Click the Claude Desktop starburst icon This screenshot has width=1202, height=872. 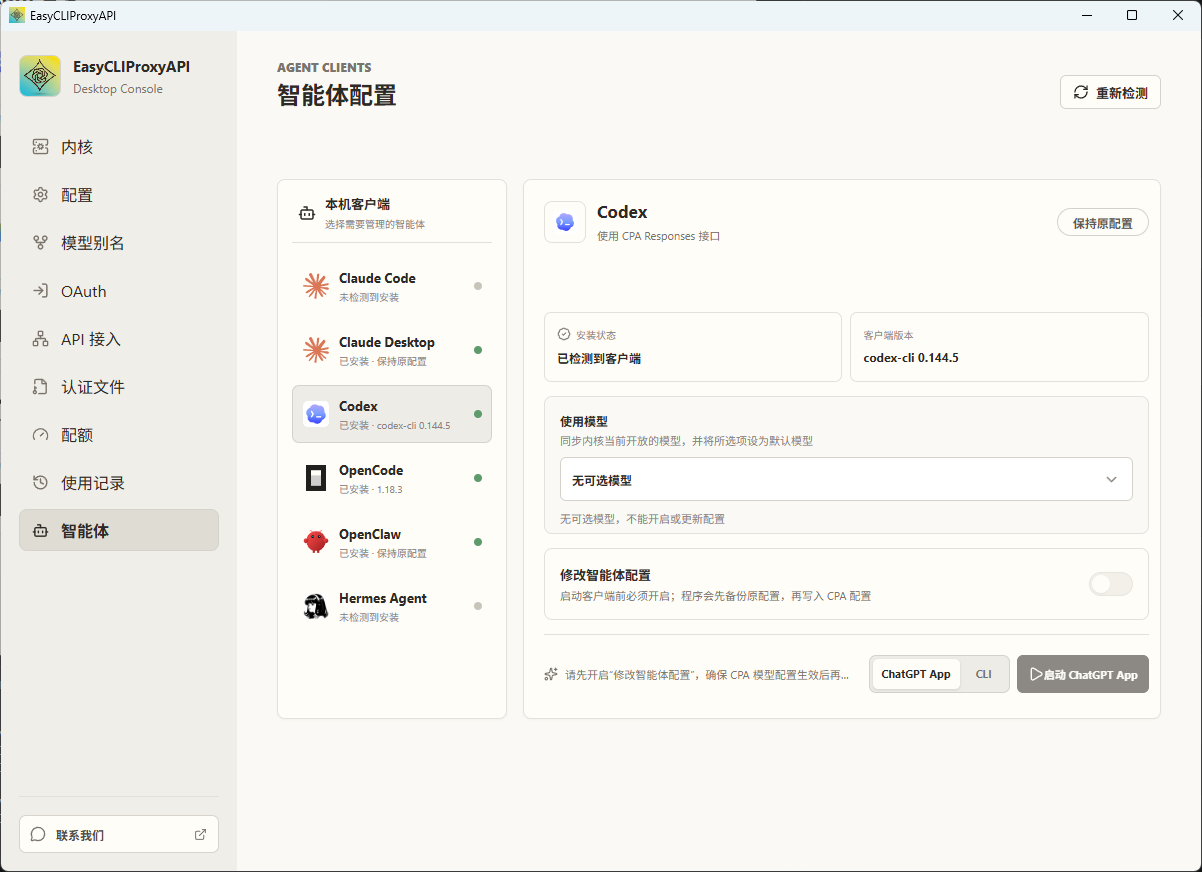(316, 350)
